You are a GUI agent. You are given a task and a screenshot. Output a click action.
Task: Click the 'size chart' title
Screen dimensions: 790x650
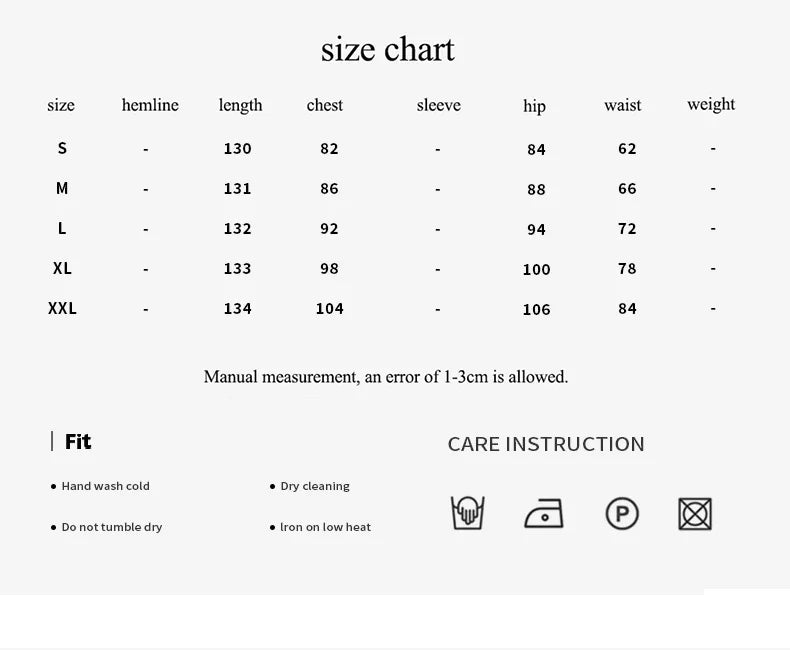coord(388,49)
